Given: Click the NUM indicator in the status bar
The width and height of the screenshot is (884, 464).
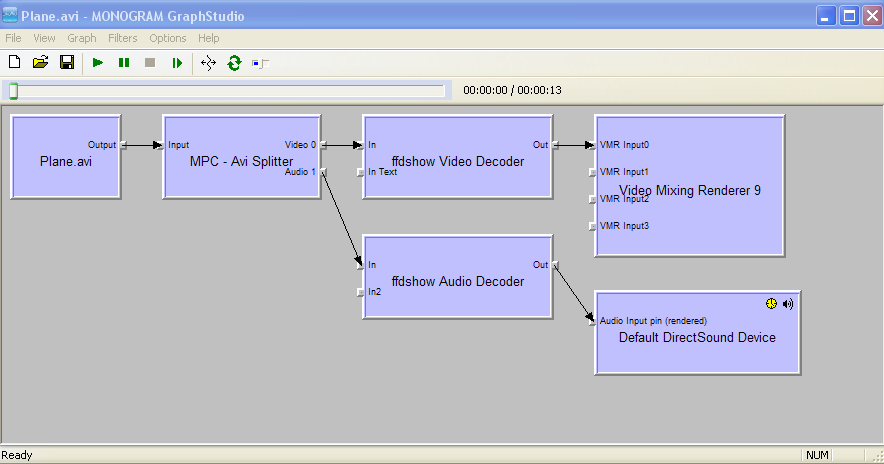Looking at the screenshot, I should (817, 455).
